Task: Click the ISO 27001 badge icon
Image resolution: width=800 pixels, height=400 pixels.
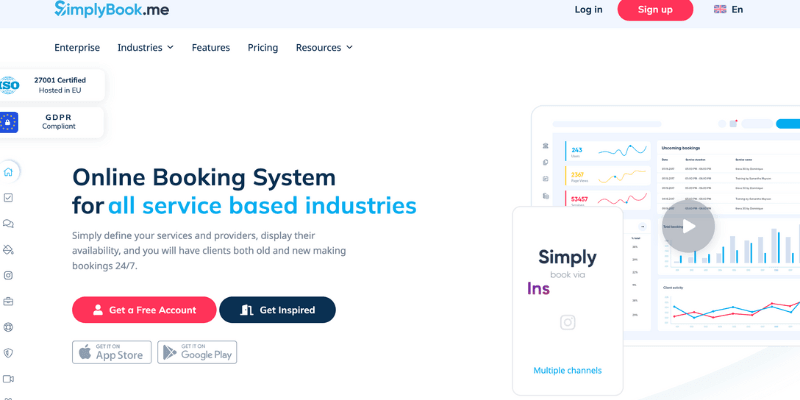Action: point(9,85)
